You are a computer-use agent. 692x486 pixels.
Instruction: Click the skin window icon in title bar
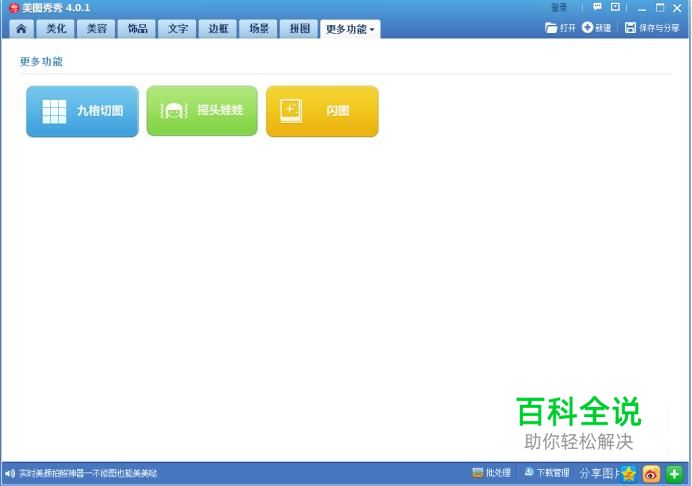615,7
